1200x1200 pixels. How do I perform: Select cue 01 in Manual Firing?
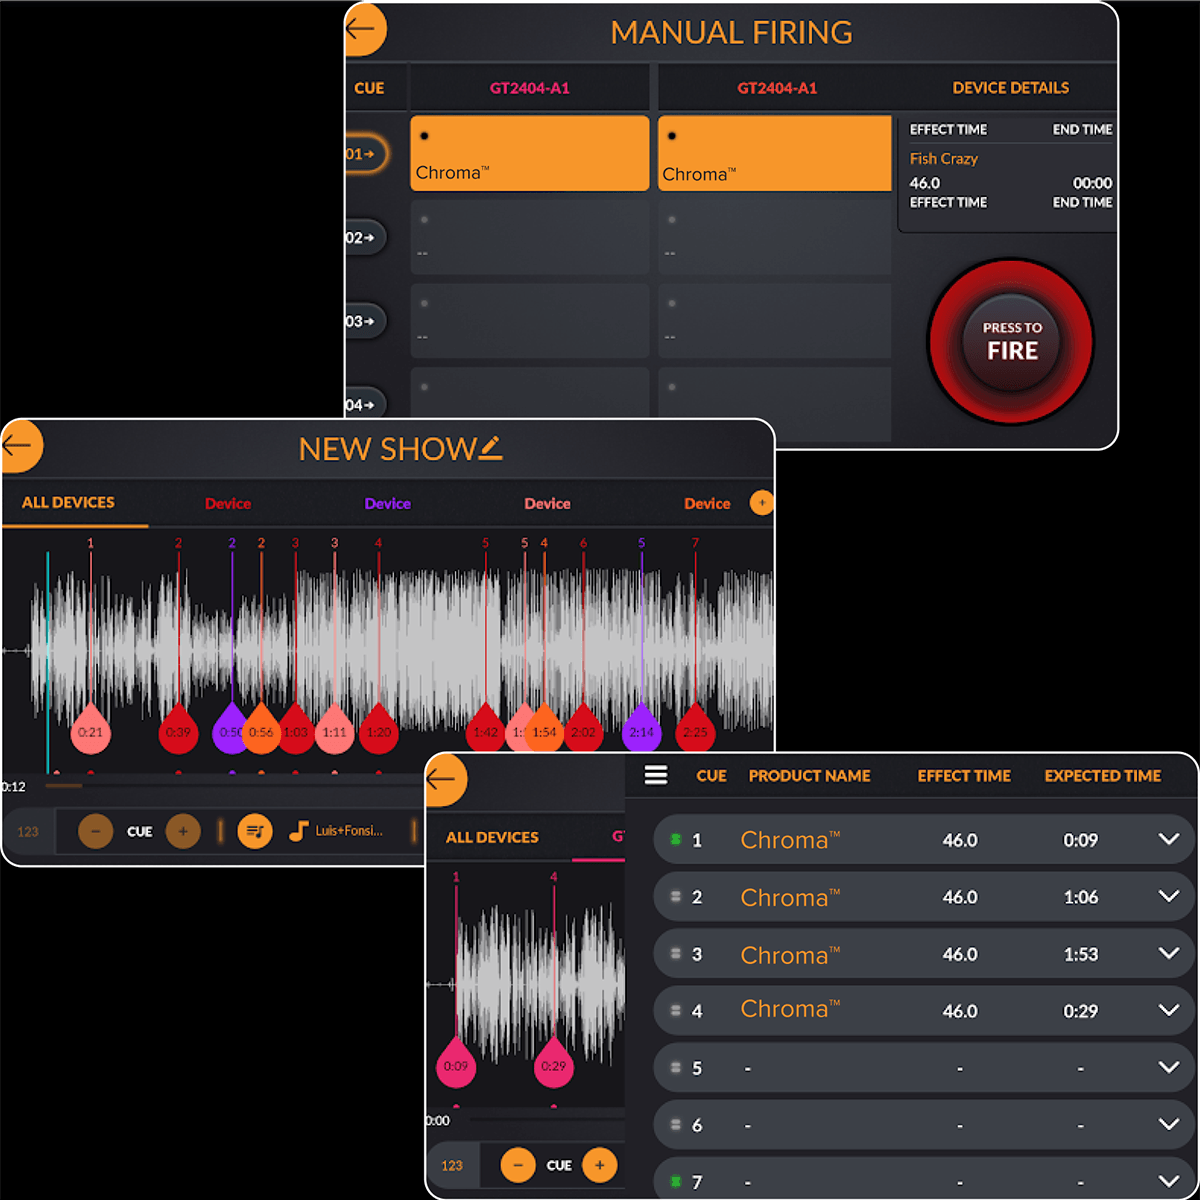(x=363, y=154)
